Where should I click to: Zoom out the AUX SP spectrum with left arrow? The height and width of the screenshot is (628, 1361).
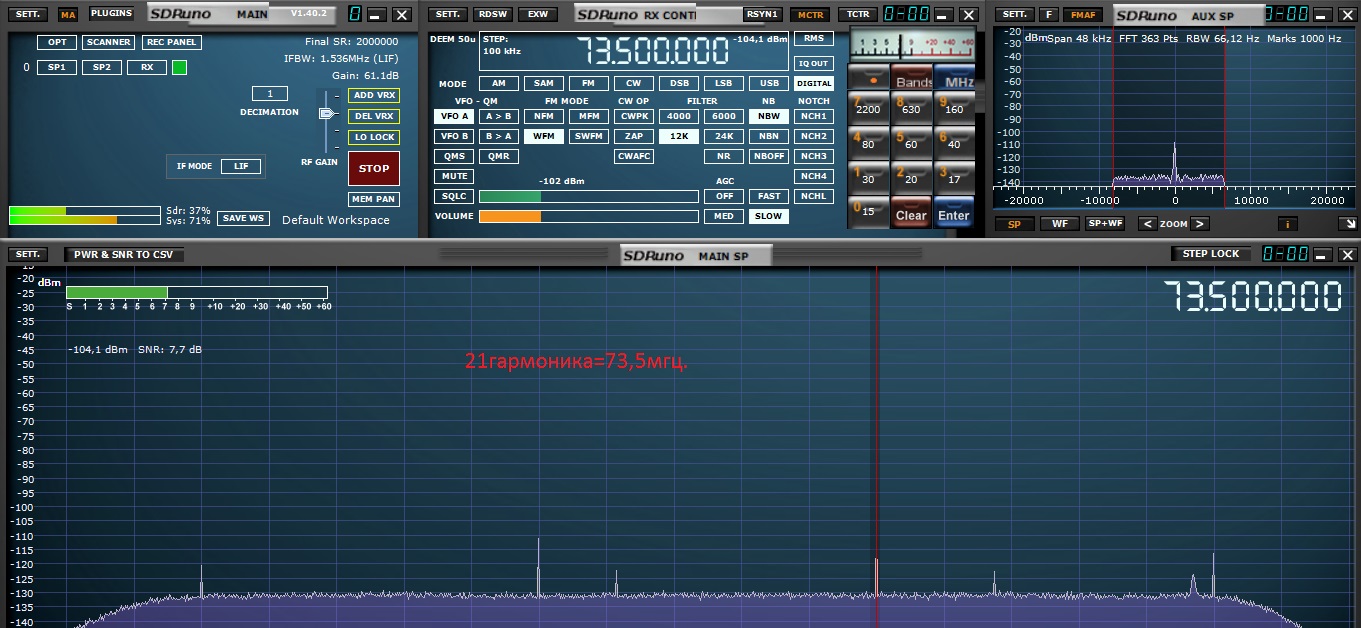(1147, 224)
